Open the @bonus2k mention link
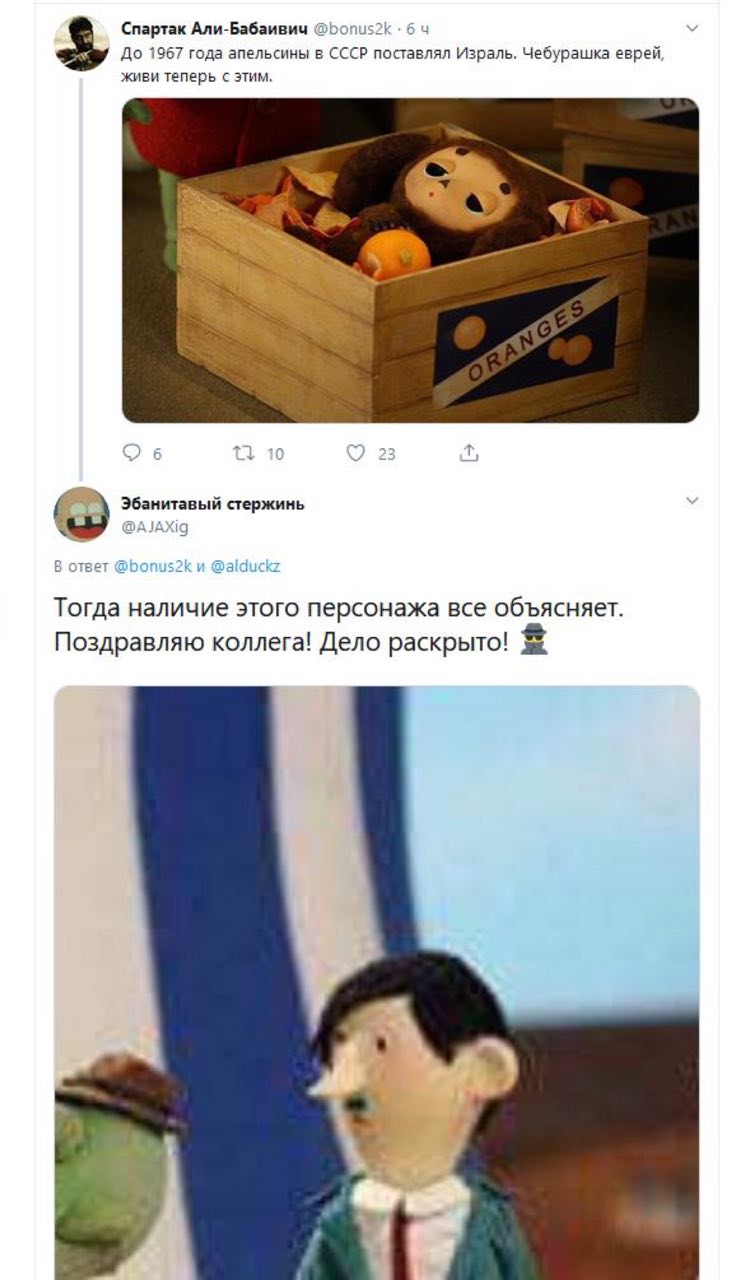This screenshot has height=1280, width=745. pyautogui.click(x=153, y=566)
